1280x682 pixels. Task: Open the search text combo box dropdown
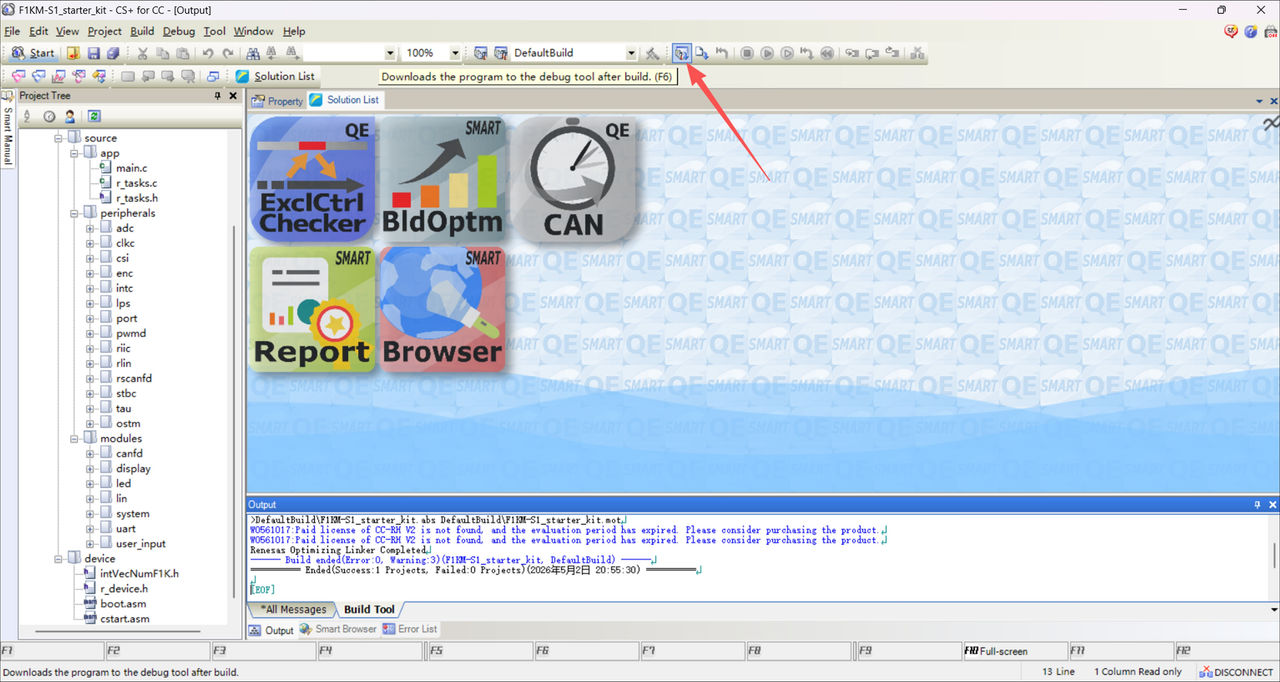[391, 53]
